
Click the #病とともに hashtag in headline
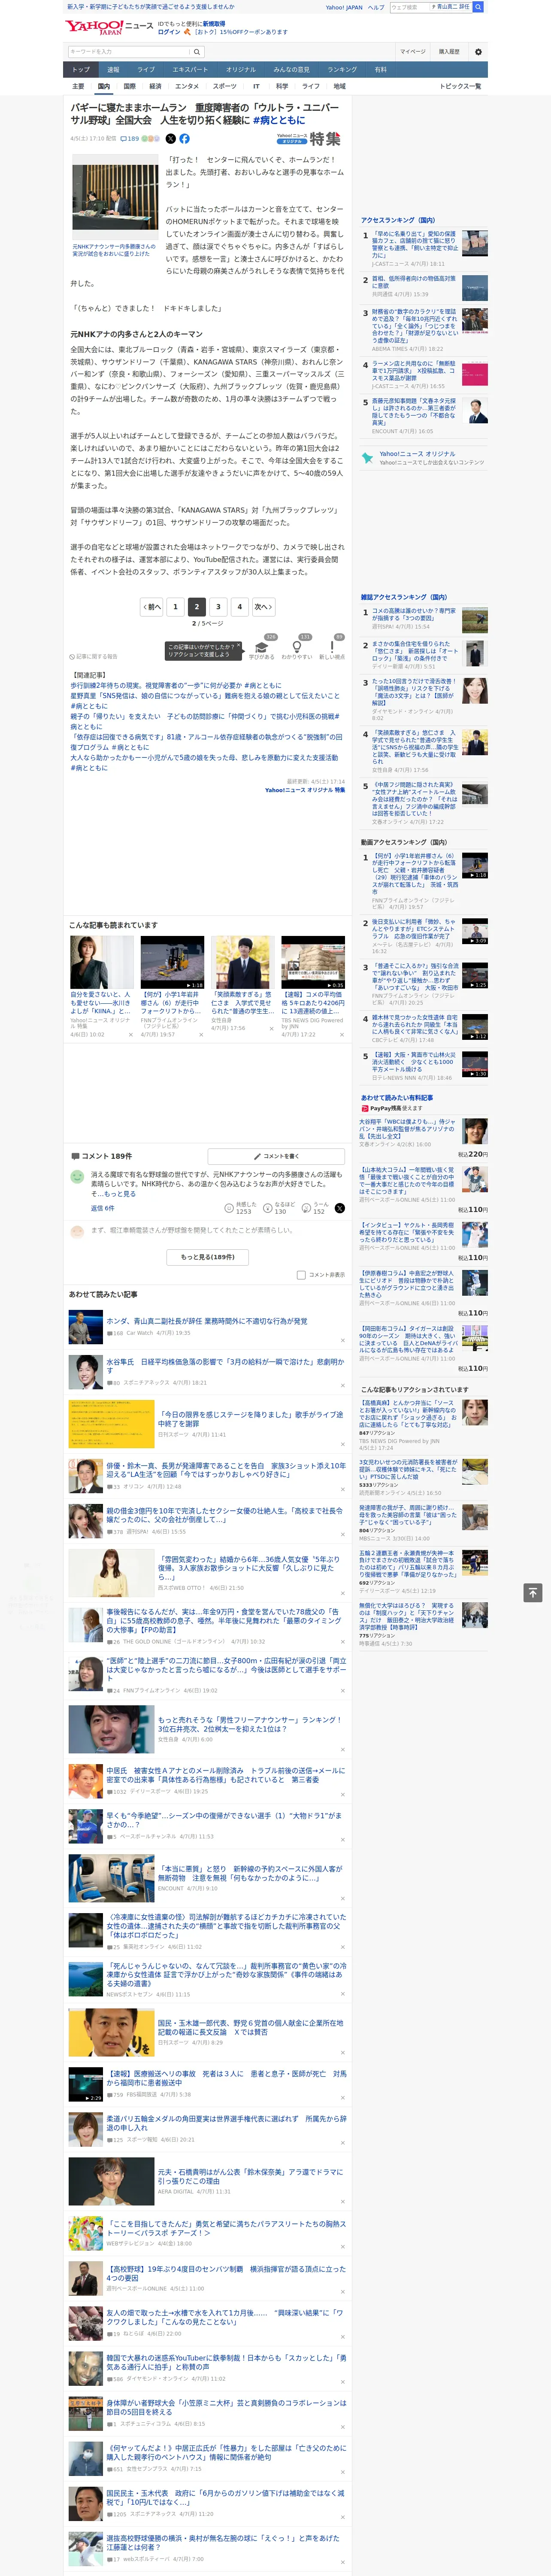point(279,120)
